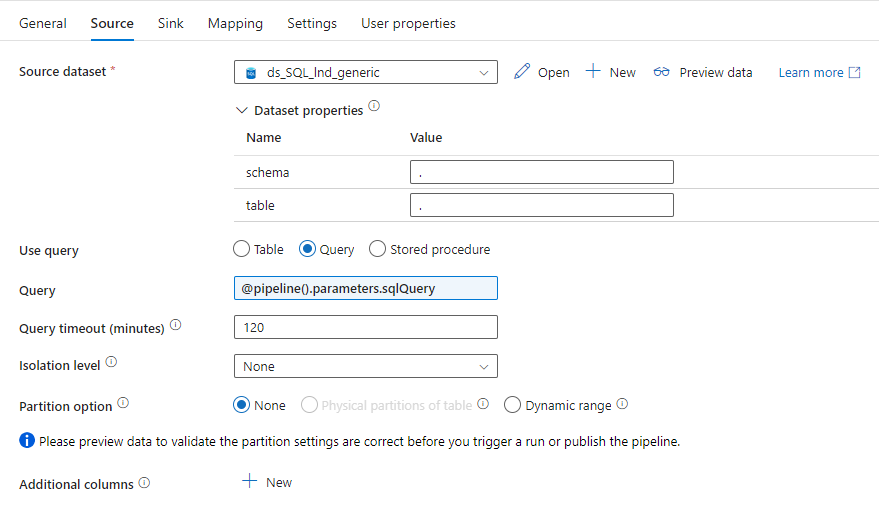Click the Query timeout info icon

[176, 325]
